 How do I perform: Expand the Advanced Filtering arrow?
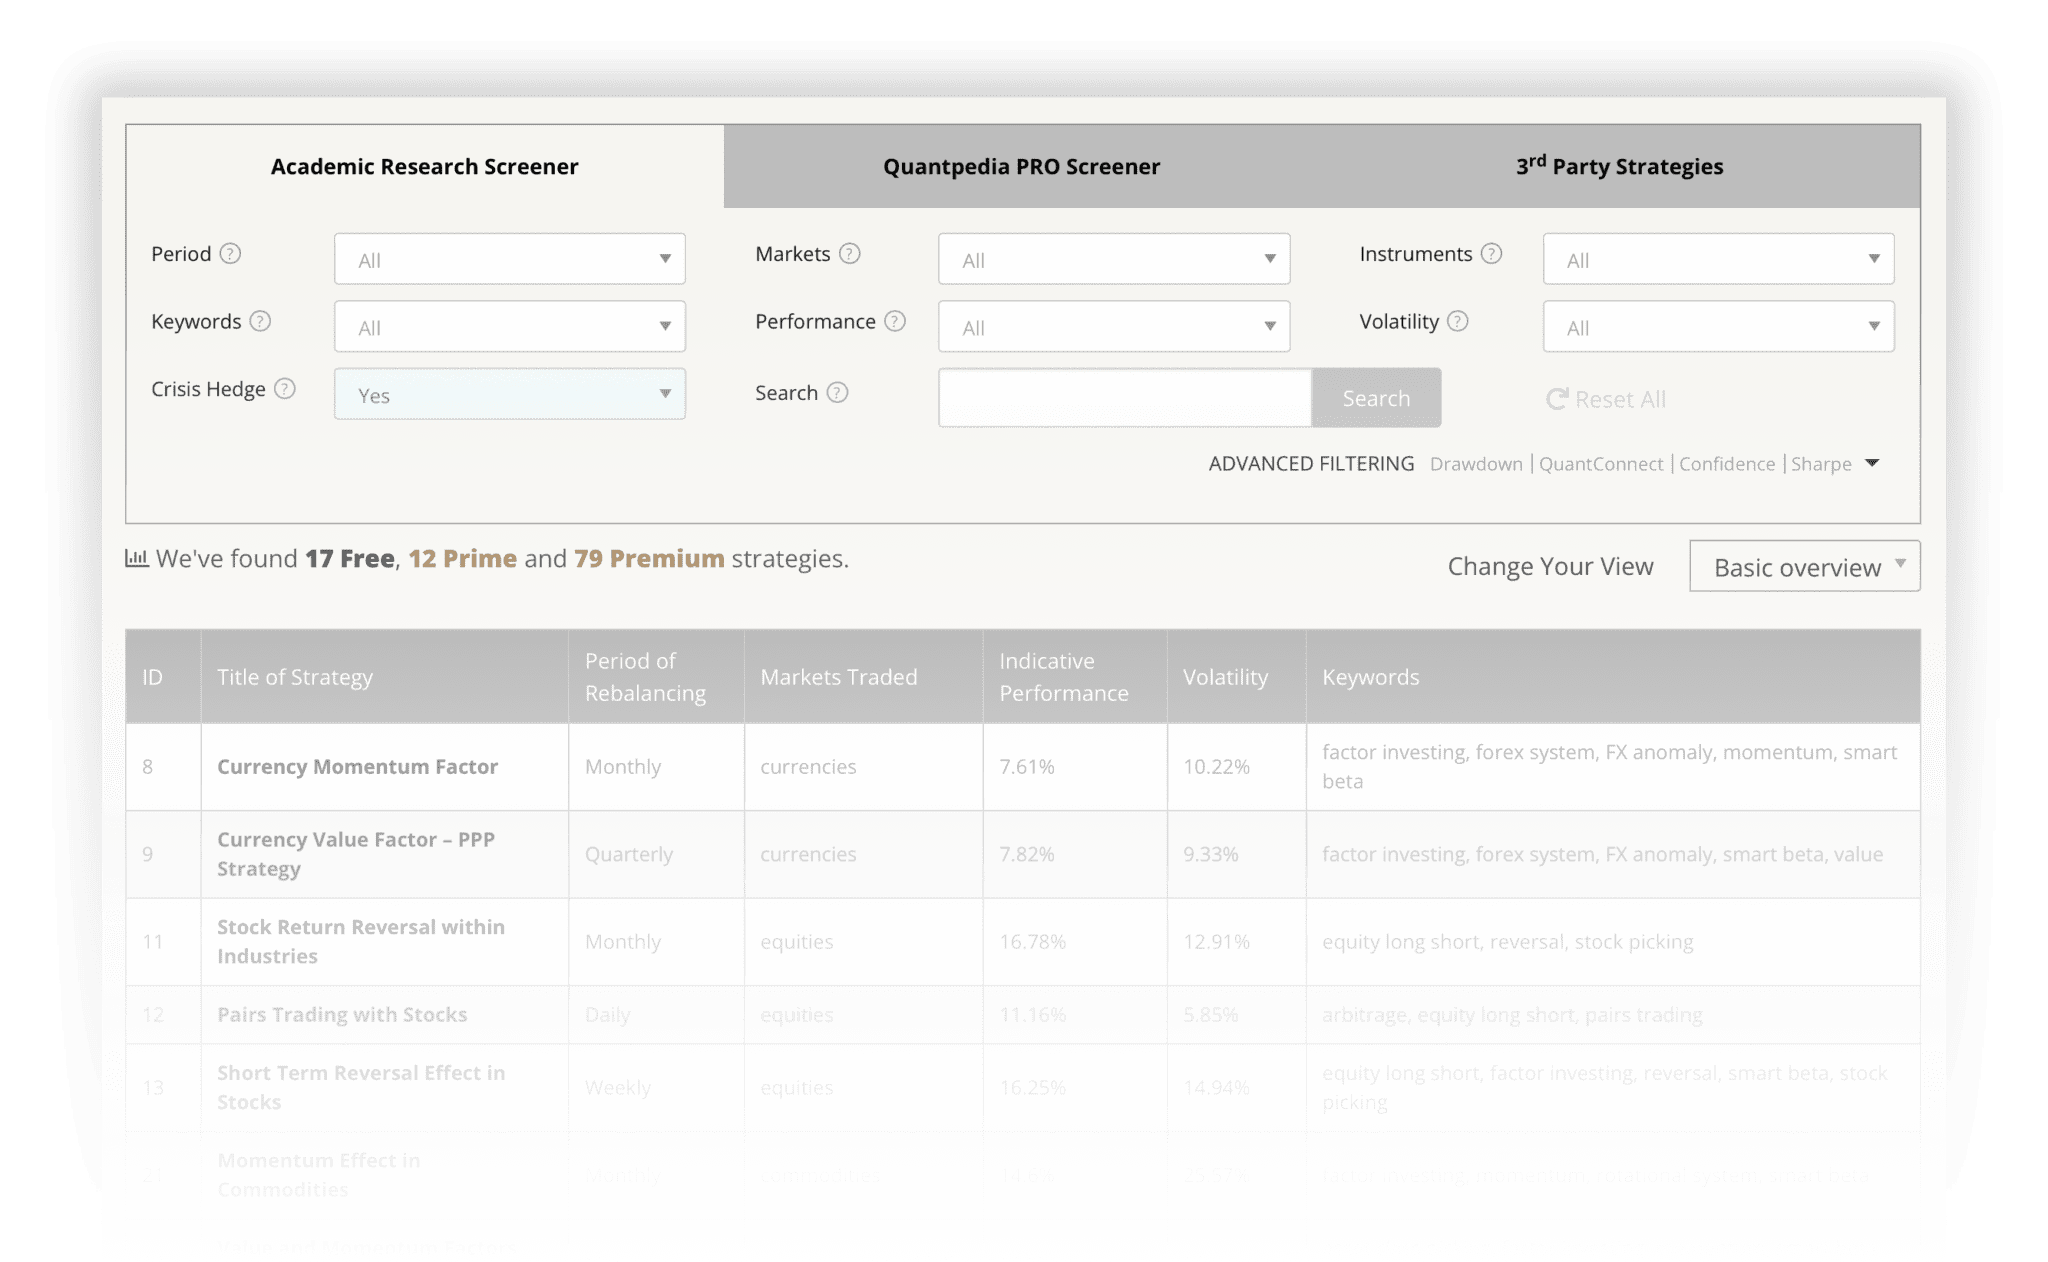click(1873, 463)
